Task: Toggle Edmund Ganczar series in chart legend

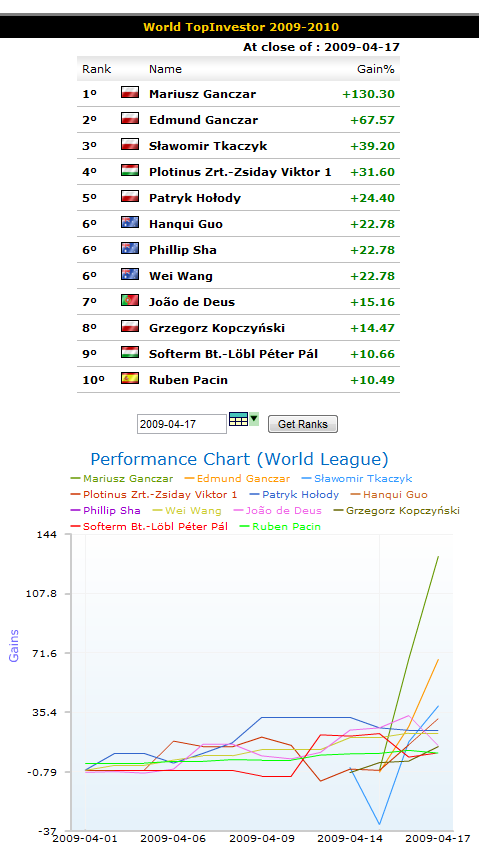Action: click(237, 479)
